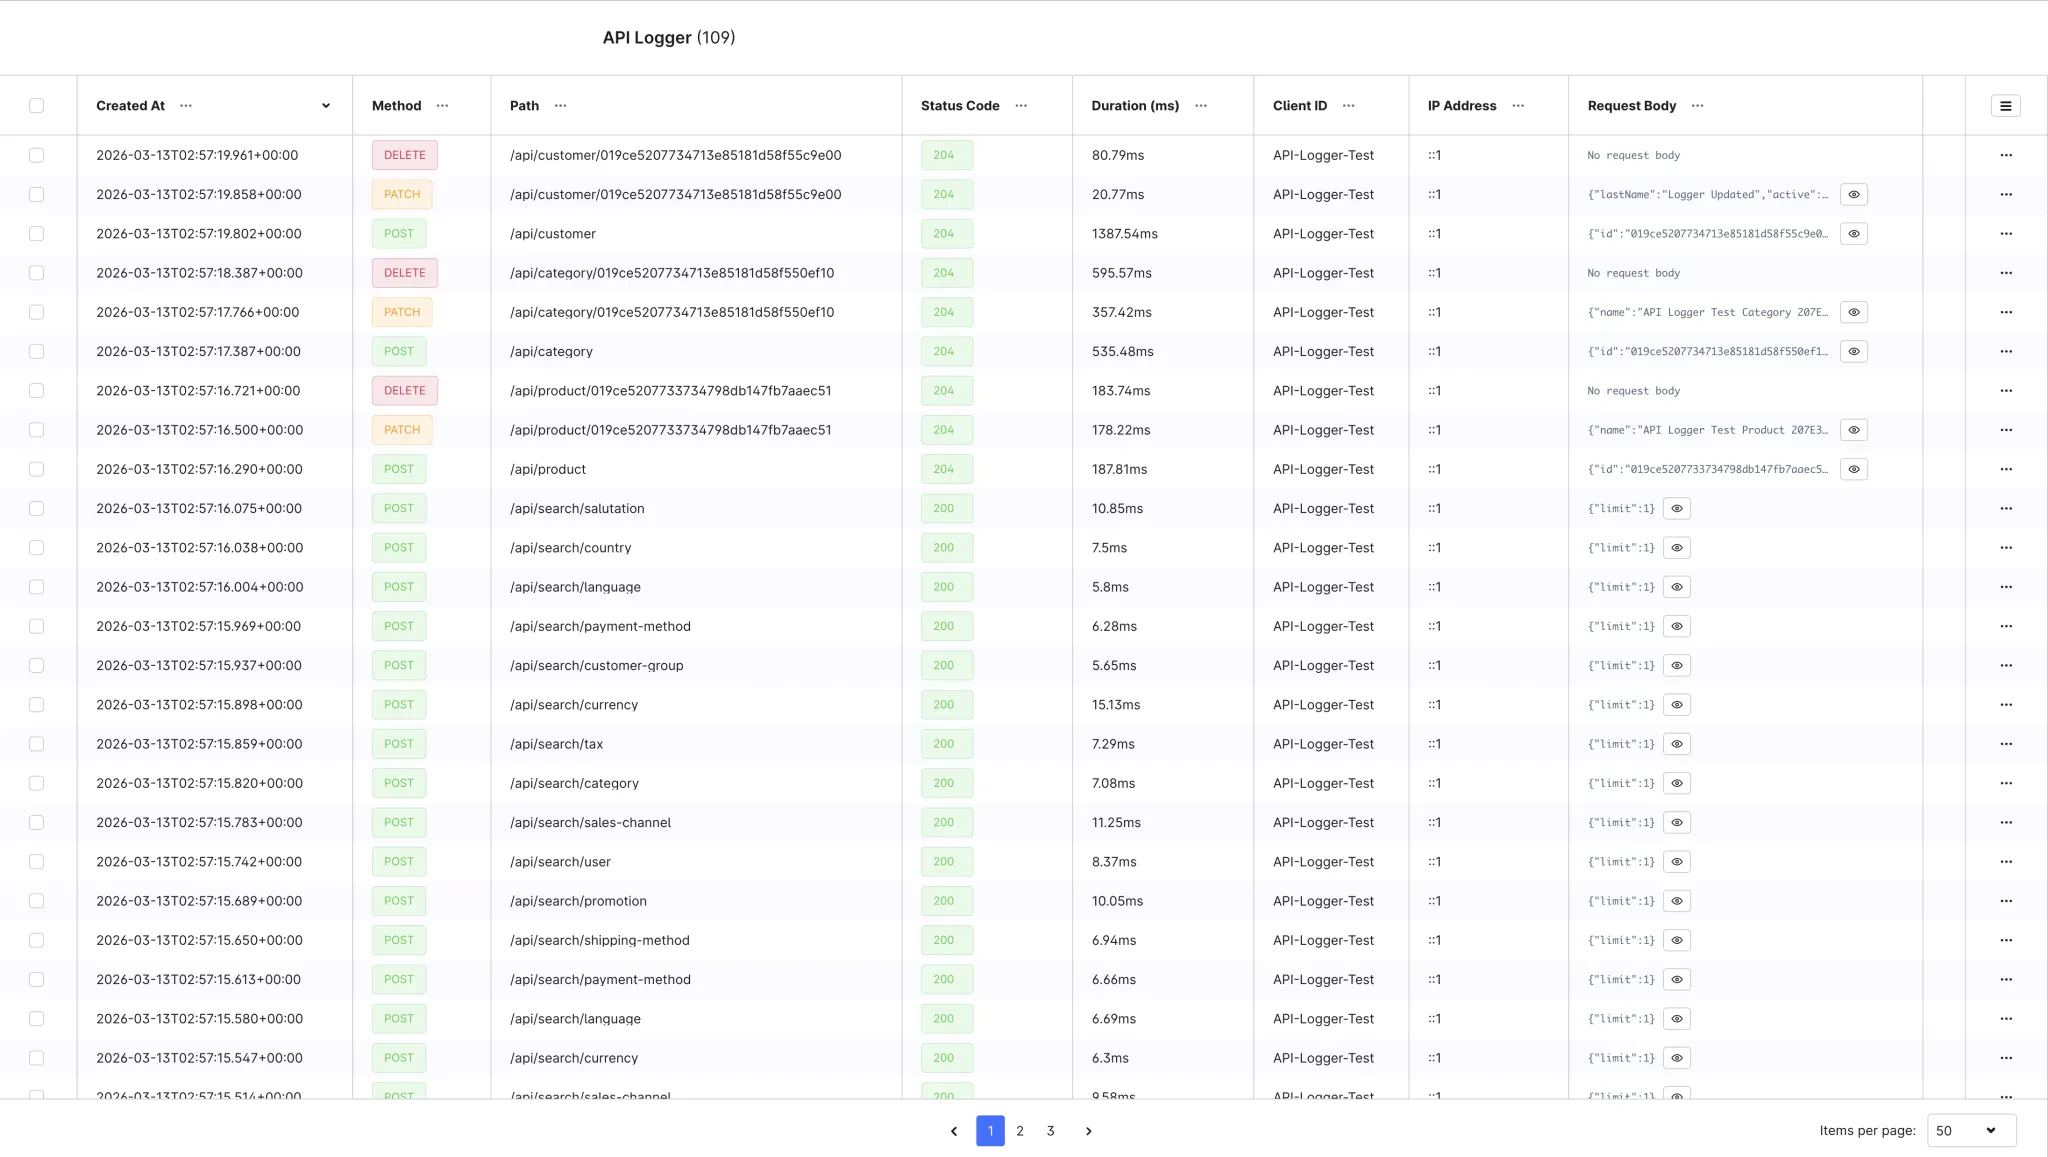Select the first DELETE customer row checkbox

[37, 155]
